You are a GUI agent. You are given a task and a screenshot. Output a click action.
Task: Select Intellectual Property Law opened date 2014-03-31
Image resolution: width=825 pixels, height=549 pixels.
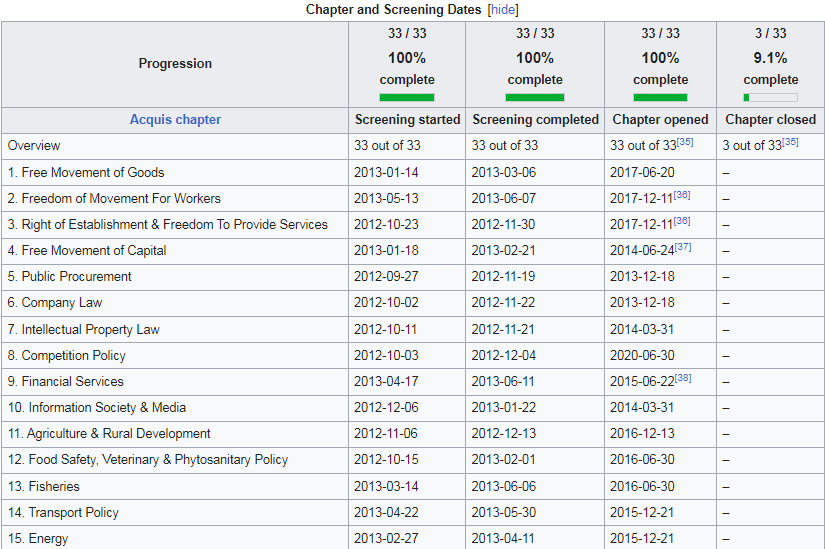coord(642,330)
